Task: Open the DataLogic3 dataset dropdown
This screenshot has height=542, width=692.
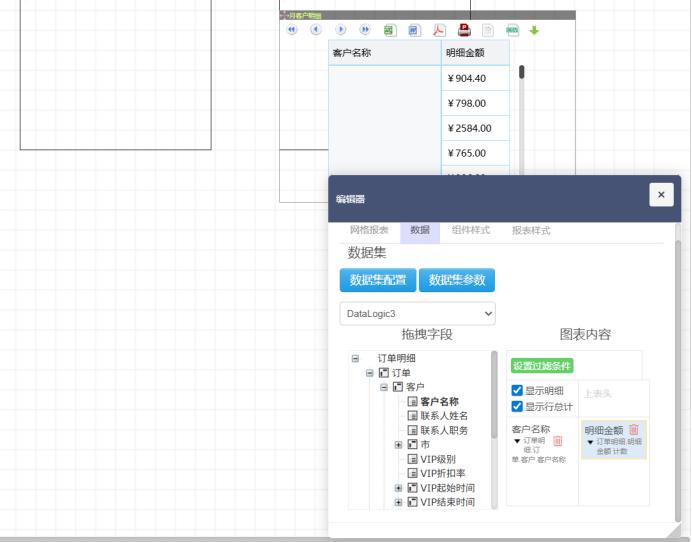Action: [417, 314]
